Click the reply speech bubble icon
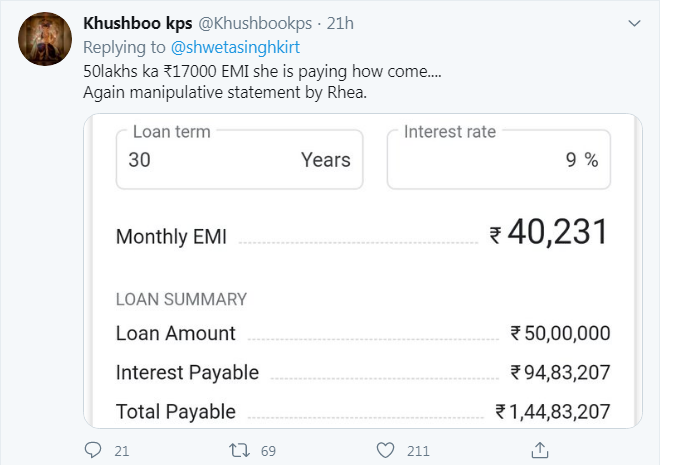The image size is (678, 465). point(93,451)
